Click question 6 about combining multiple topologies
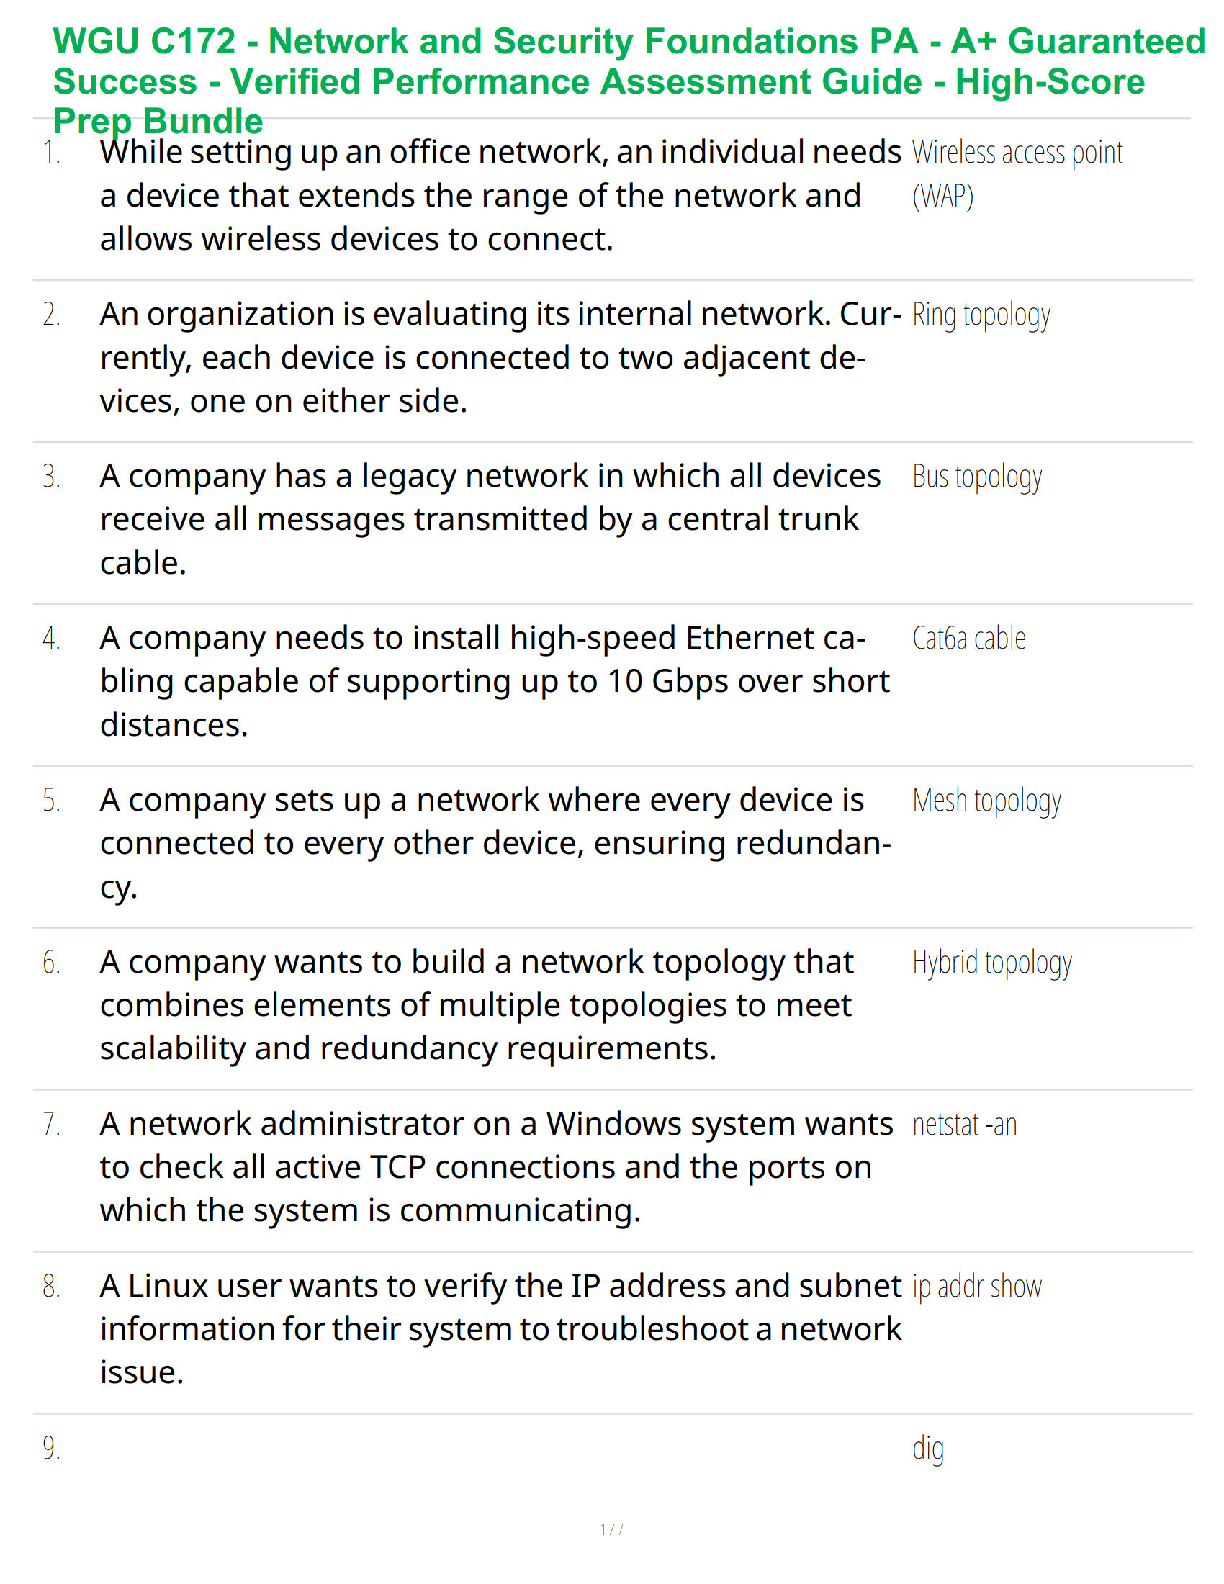Viewport: 1224px width, 1584px height. pyautogui.click(x=476, y=1005)
